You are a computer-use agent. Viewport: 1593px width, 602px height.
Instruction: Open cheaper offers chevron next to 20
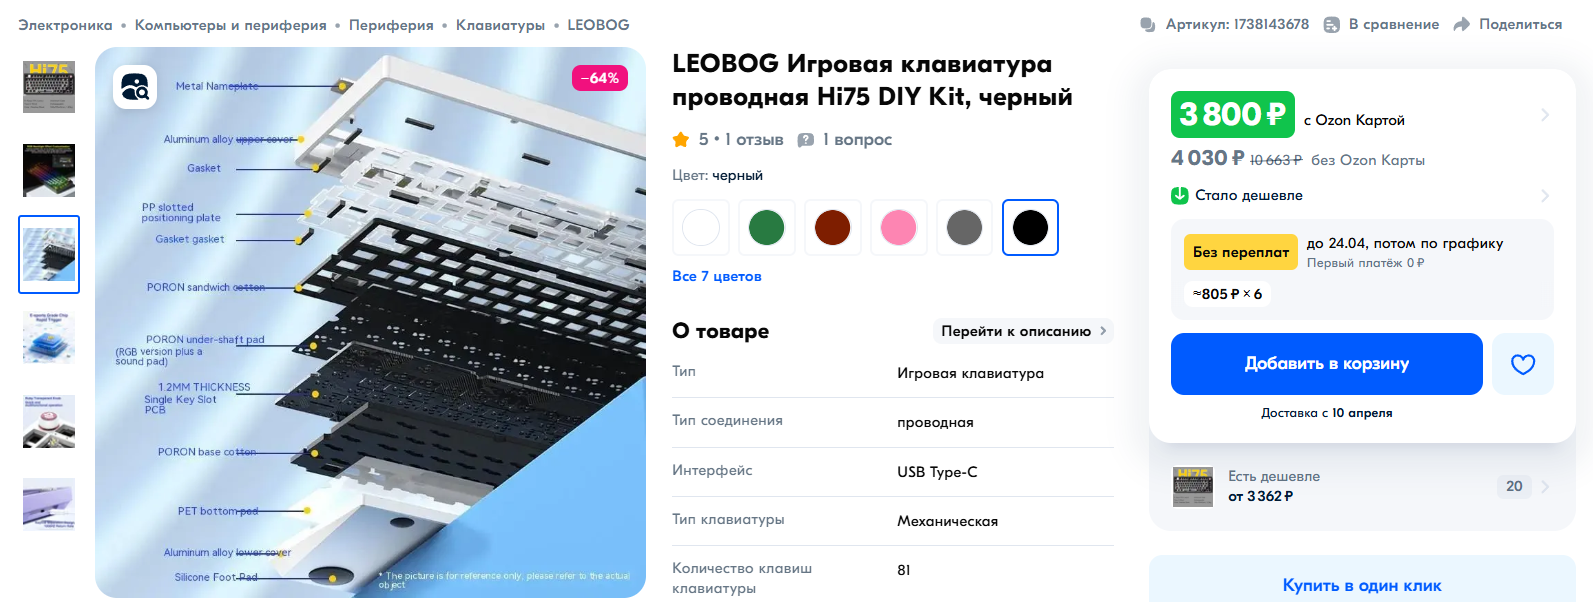coord(1545,486)
